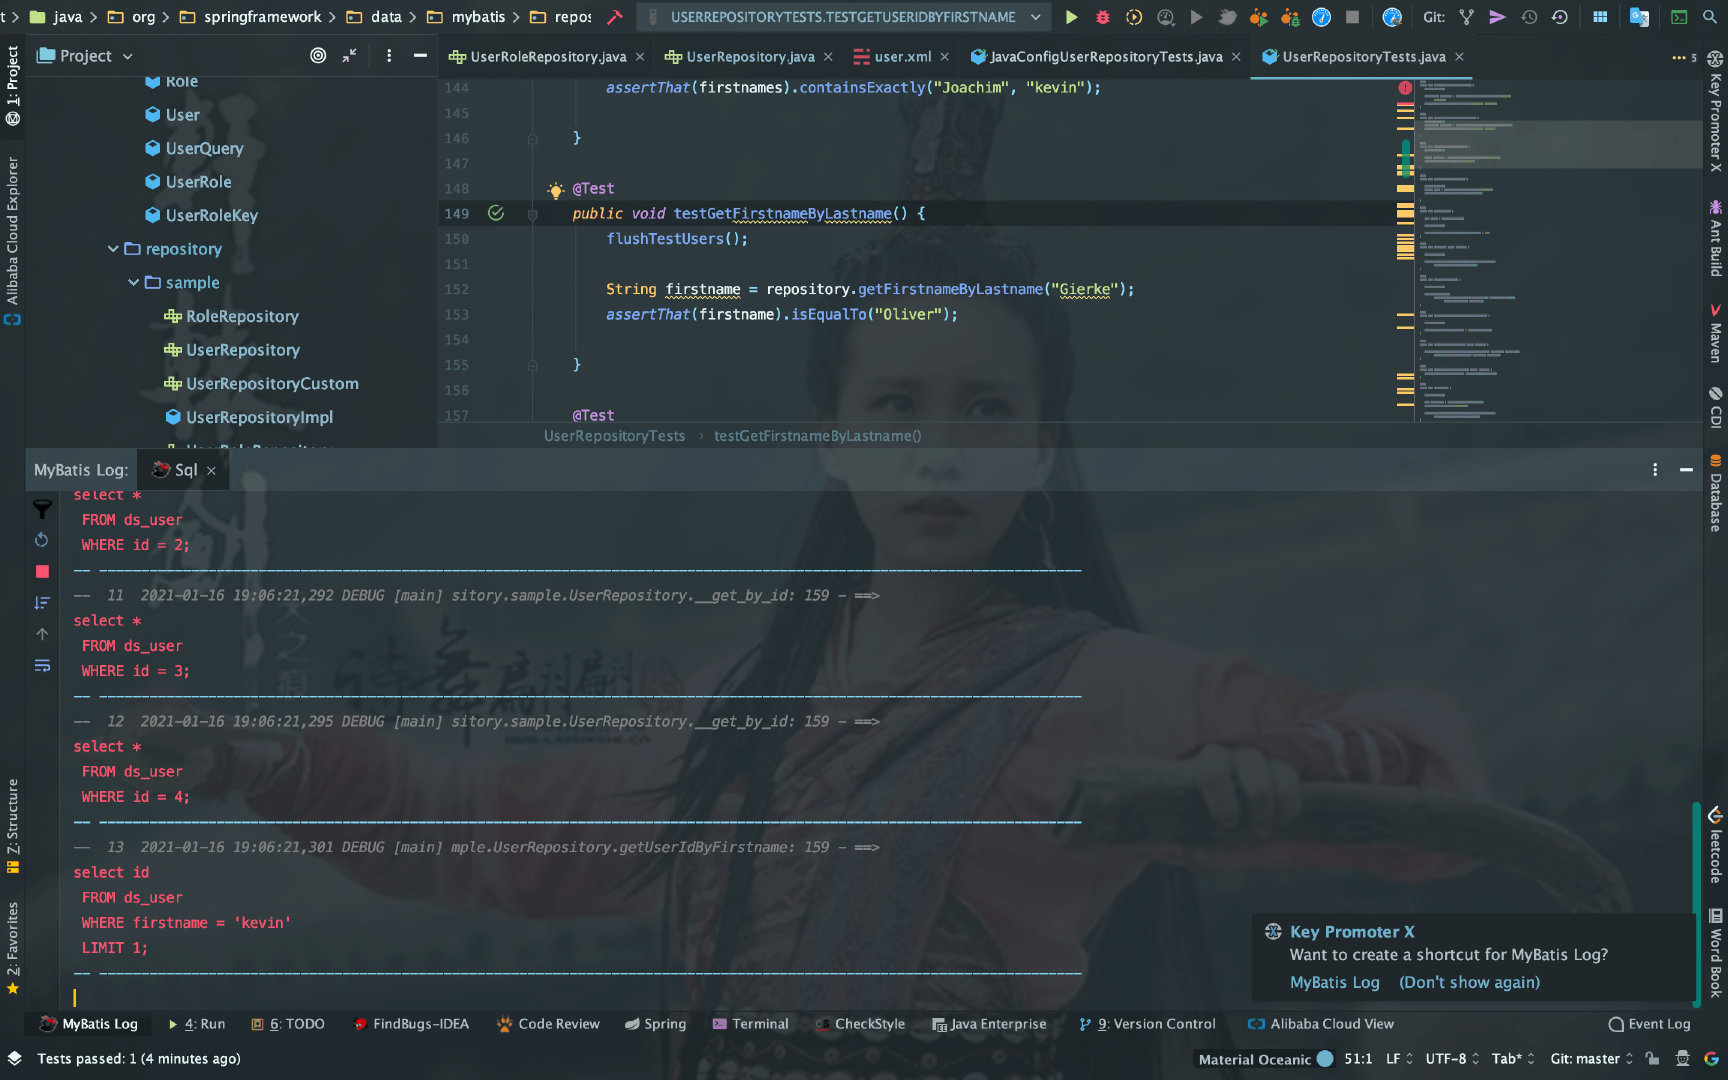Toggle the Structure tool window sidebar button
Viewport: 1728px width, 1080px height.
click(x=12, y=826)
